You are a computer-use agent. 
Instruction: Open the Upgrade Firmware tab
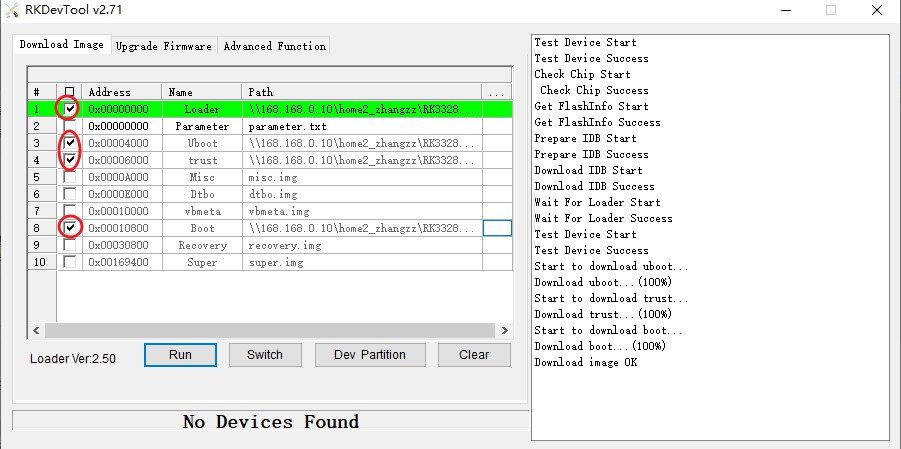164,47
